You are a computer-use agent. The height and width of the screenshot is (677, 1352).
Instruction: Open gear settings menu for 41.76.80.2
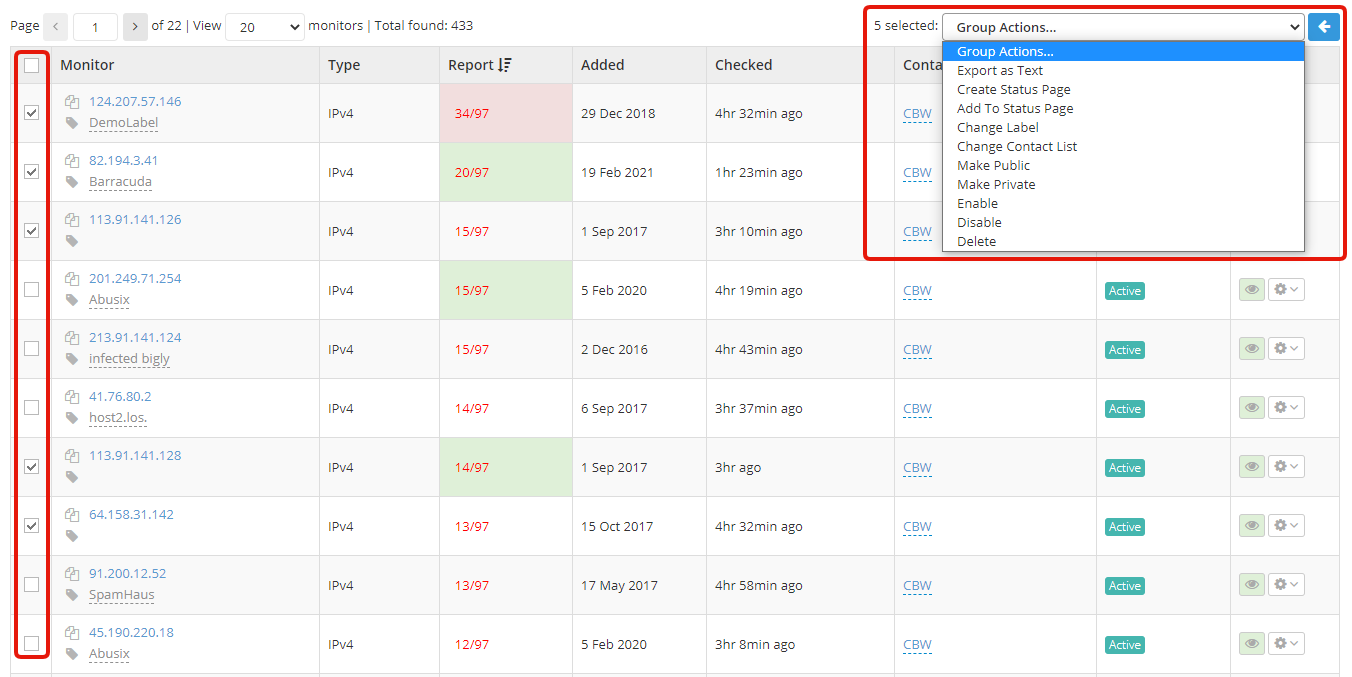pyautogui.click(x=1286, y=408)
